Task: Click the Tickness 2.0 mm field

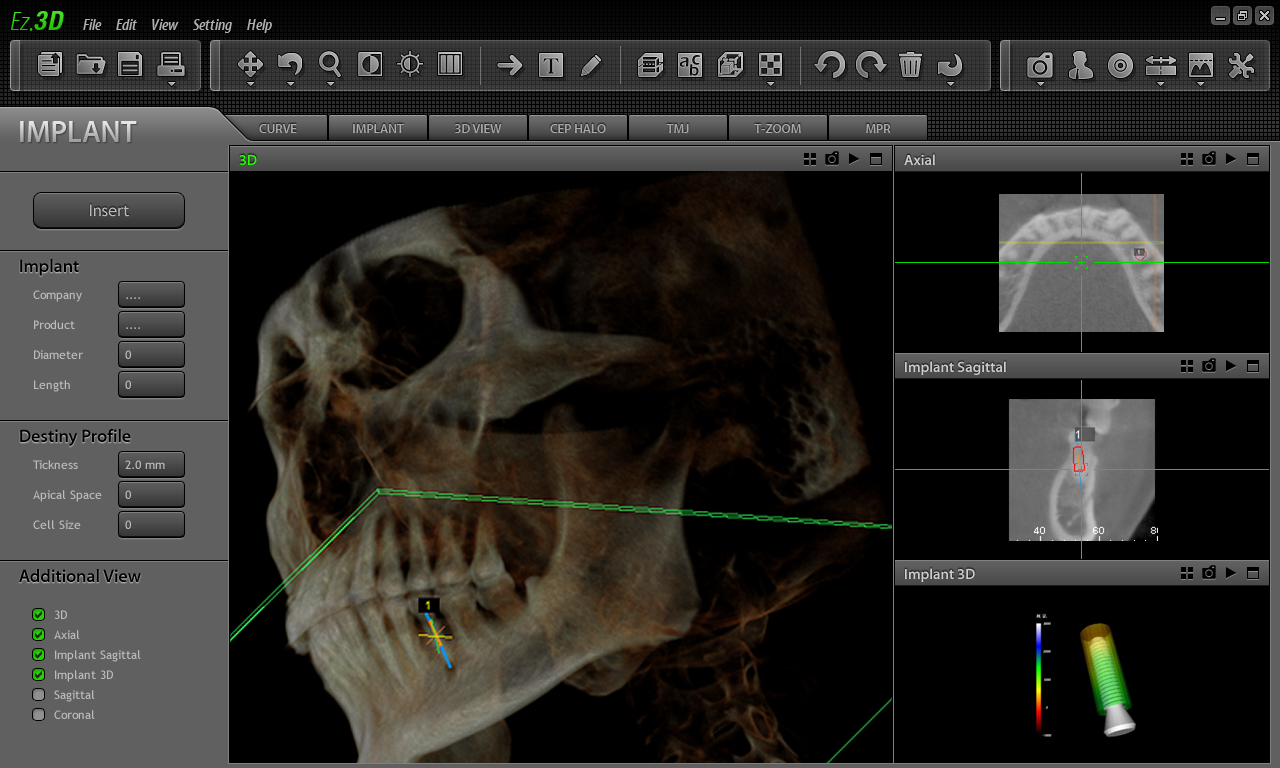Action: pos(151,465)
